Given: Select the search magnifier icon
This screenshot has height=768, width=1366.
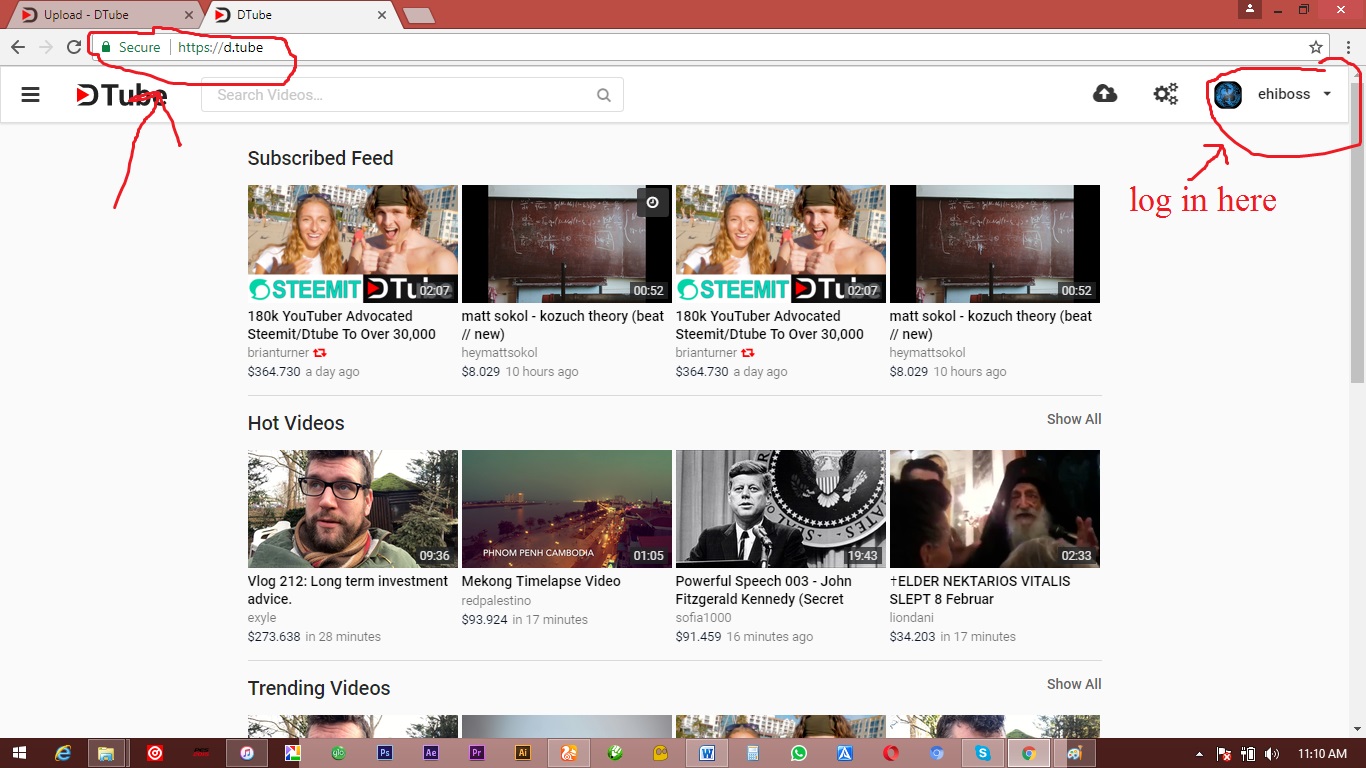Looking at the screenshot, I should point(603,94).
